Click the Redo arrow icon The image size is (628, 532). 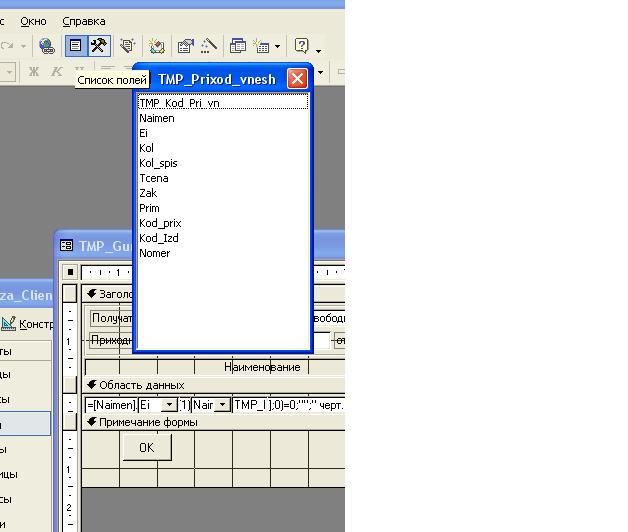[x=7, y=46]
